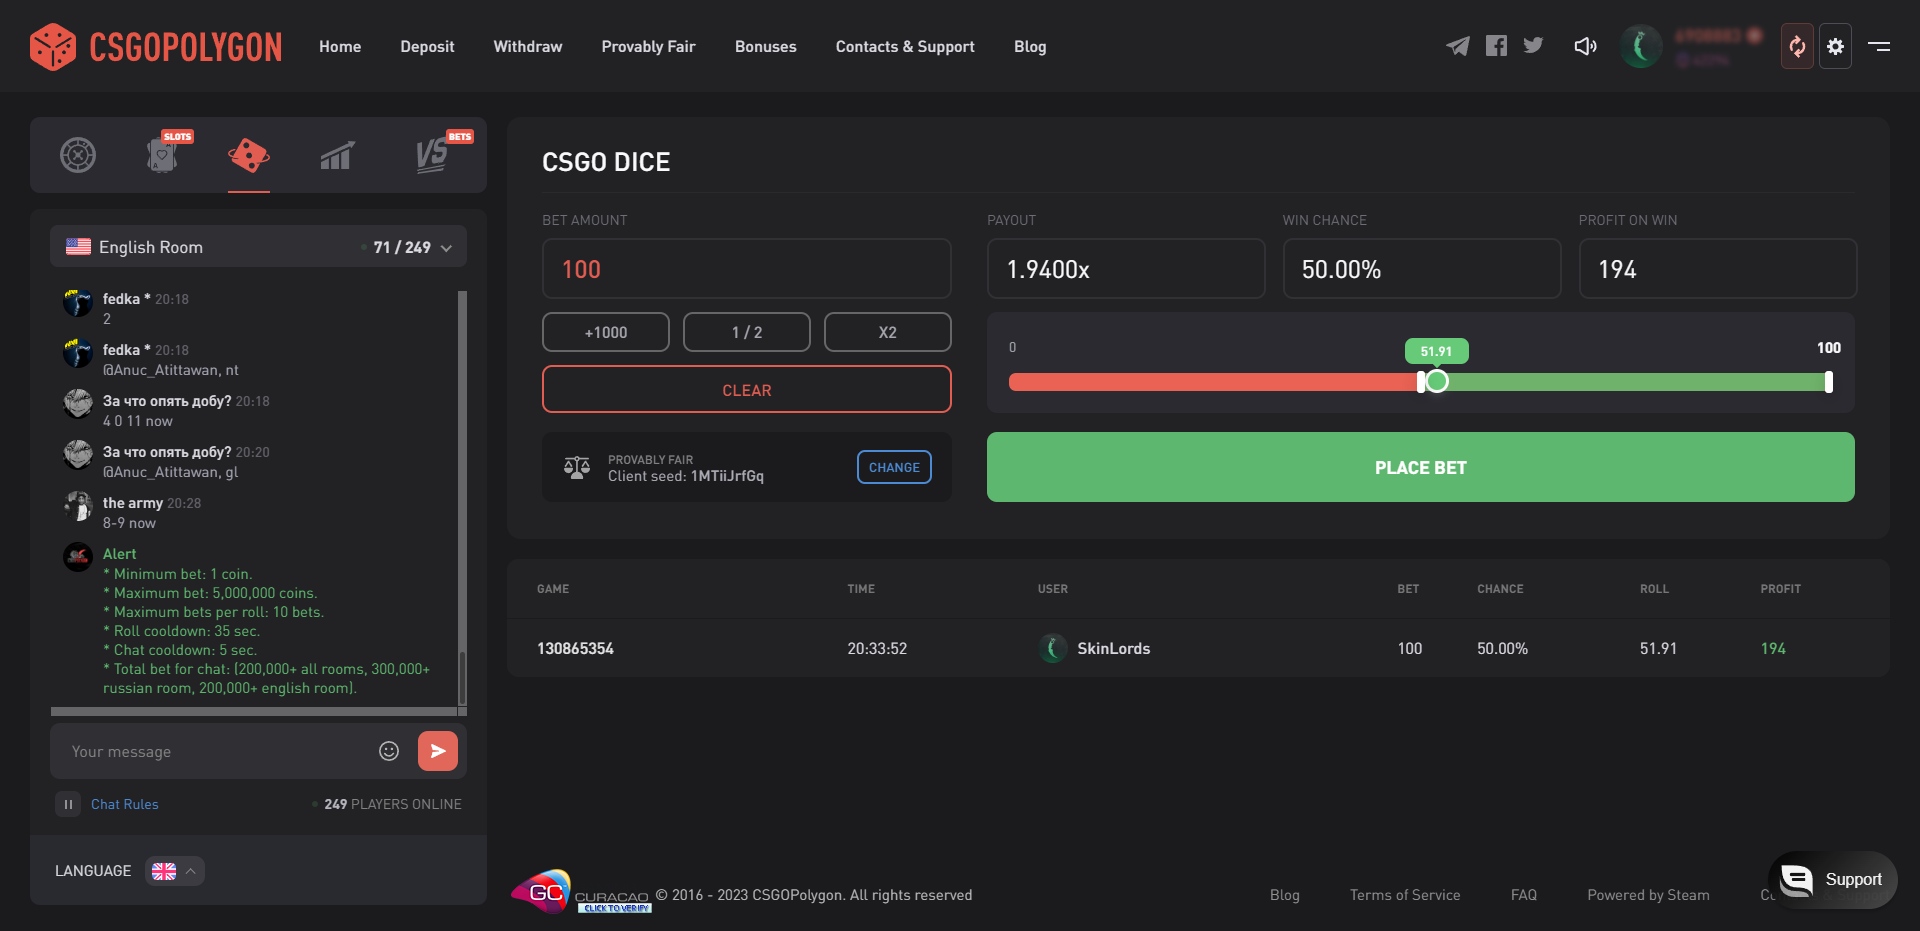Screen dimensions: 1920x931
Task: Click the chat scrollbar
Action: pyautogui.click(x=462, y=498)
